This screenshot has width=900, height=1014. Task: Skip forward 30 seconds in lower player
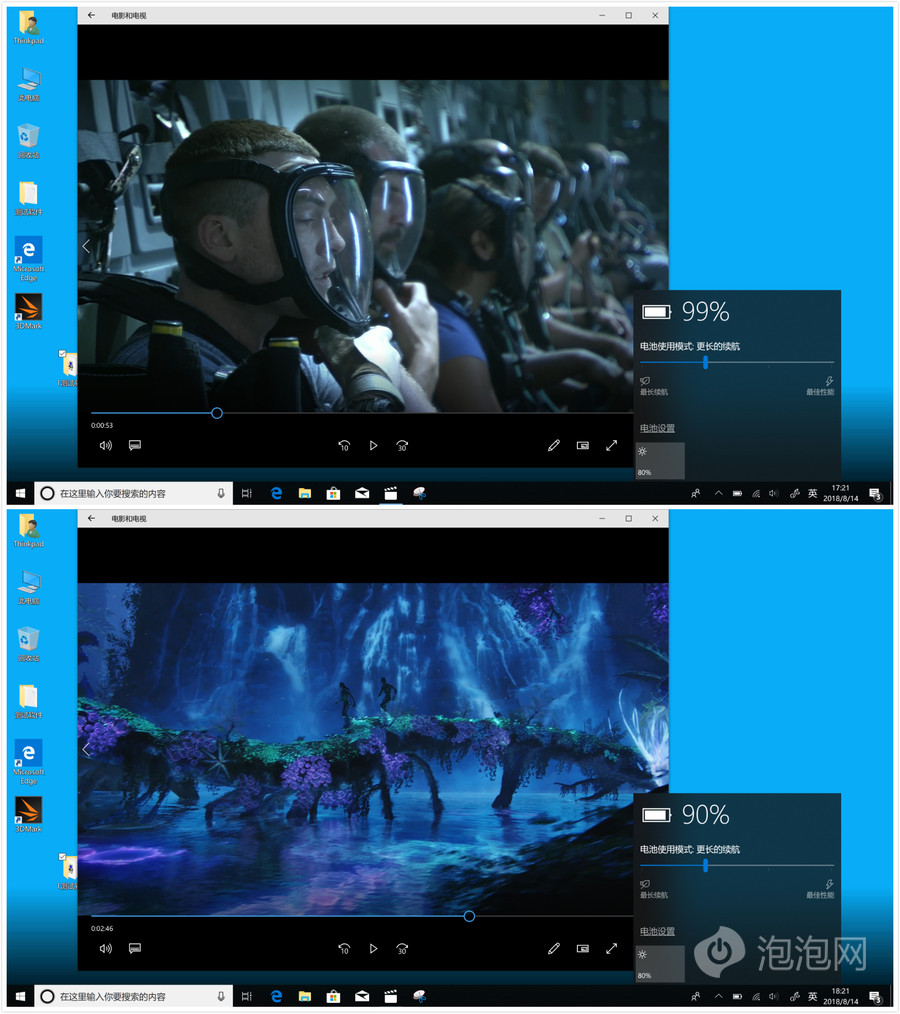coord(402,948)
